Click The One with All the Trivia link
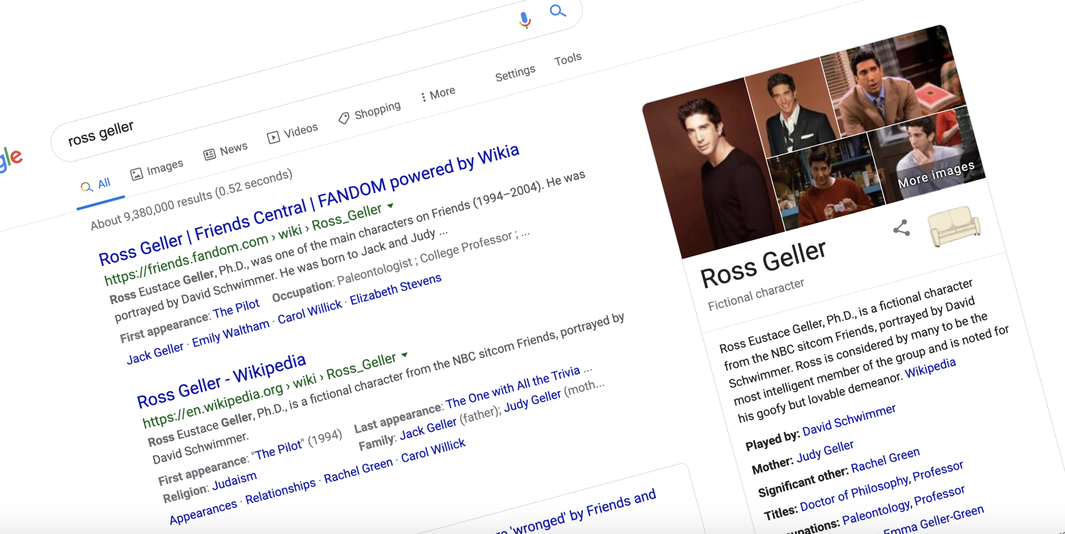The height and width of the screenshot is (534, 1065). 513,386
